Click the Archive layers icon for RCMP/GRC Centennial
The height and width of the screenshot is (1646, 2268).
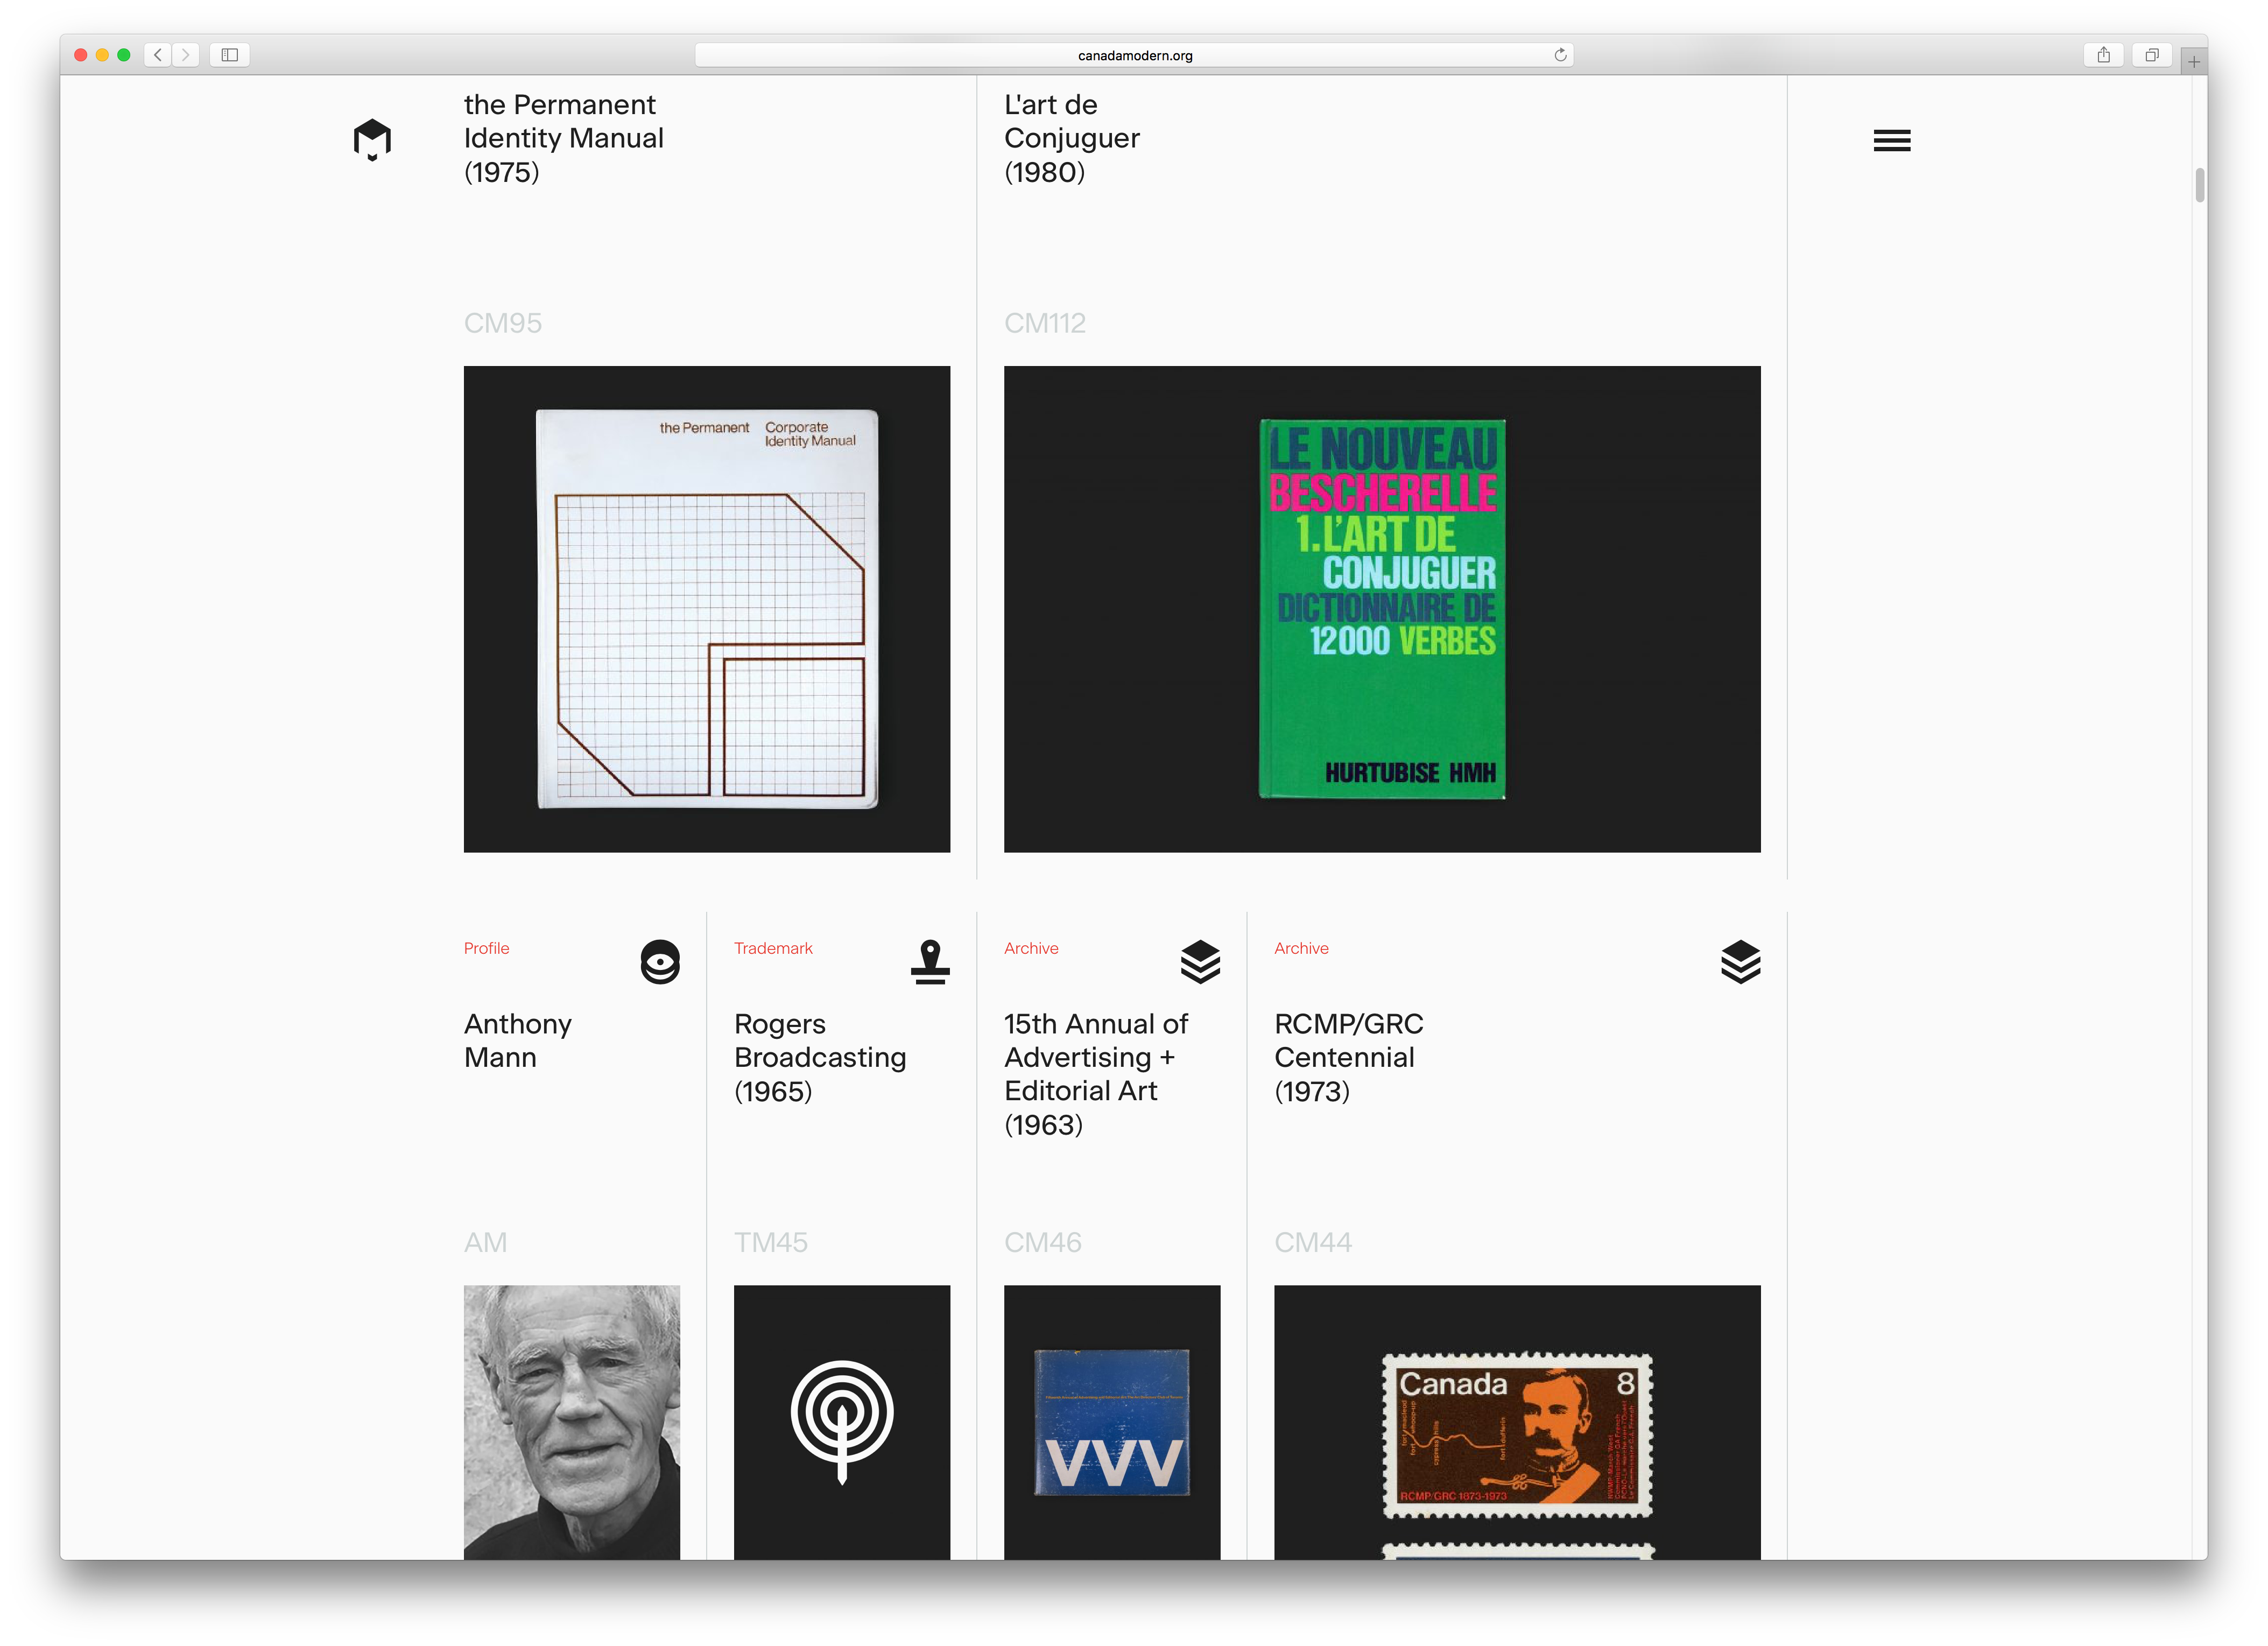[1740, 962]
